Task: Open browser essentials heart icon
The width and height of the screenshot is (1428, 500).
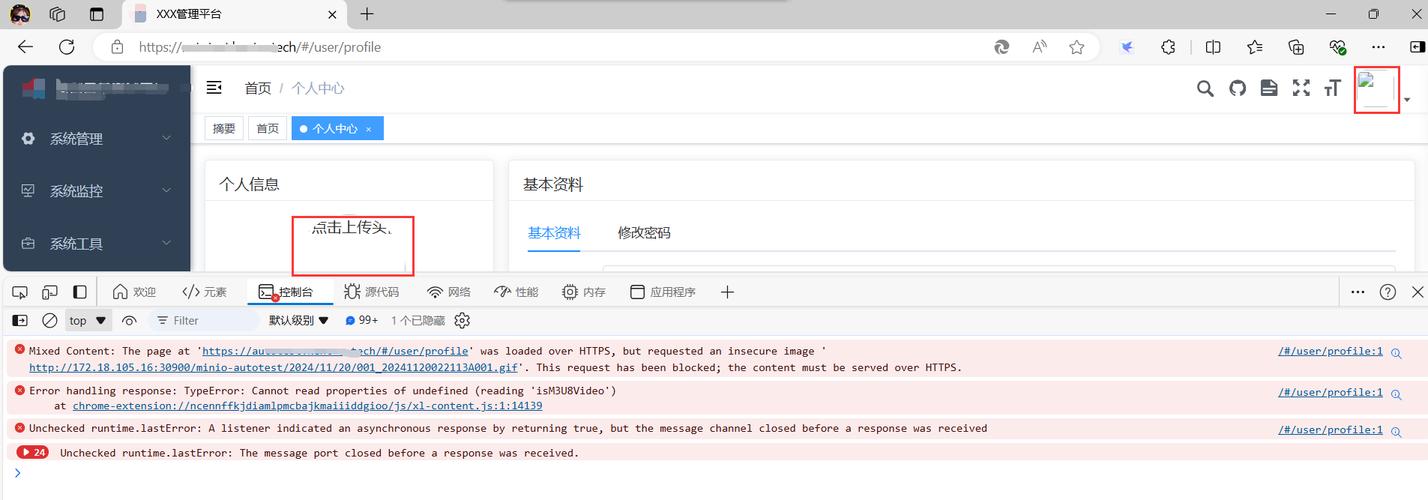Action: point(1338,47)
